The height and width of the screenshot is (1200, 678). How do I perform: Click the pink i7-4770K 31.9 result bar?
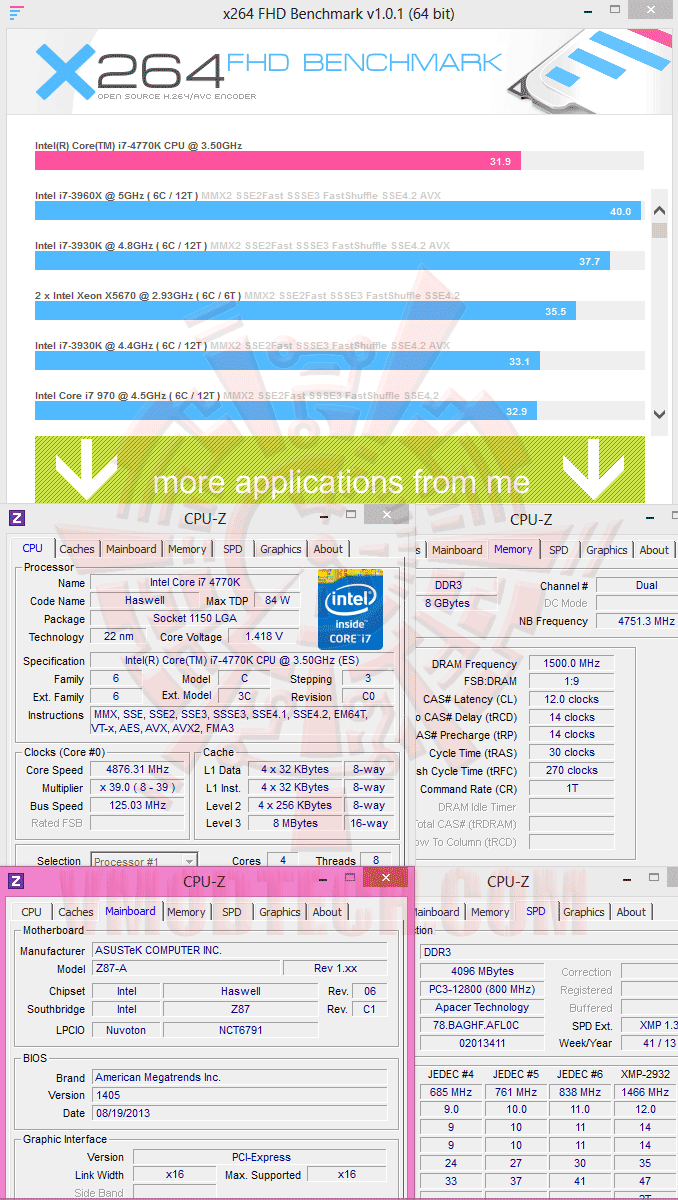point(278,161)
